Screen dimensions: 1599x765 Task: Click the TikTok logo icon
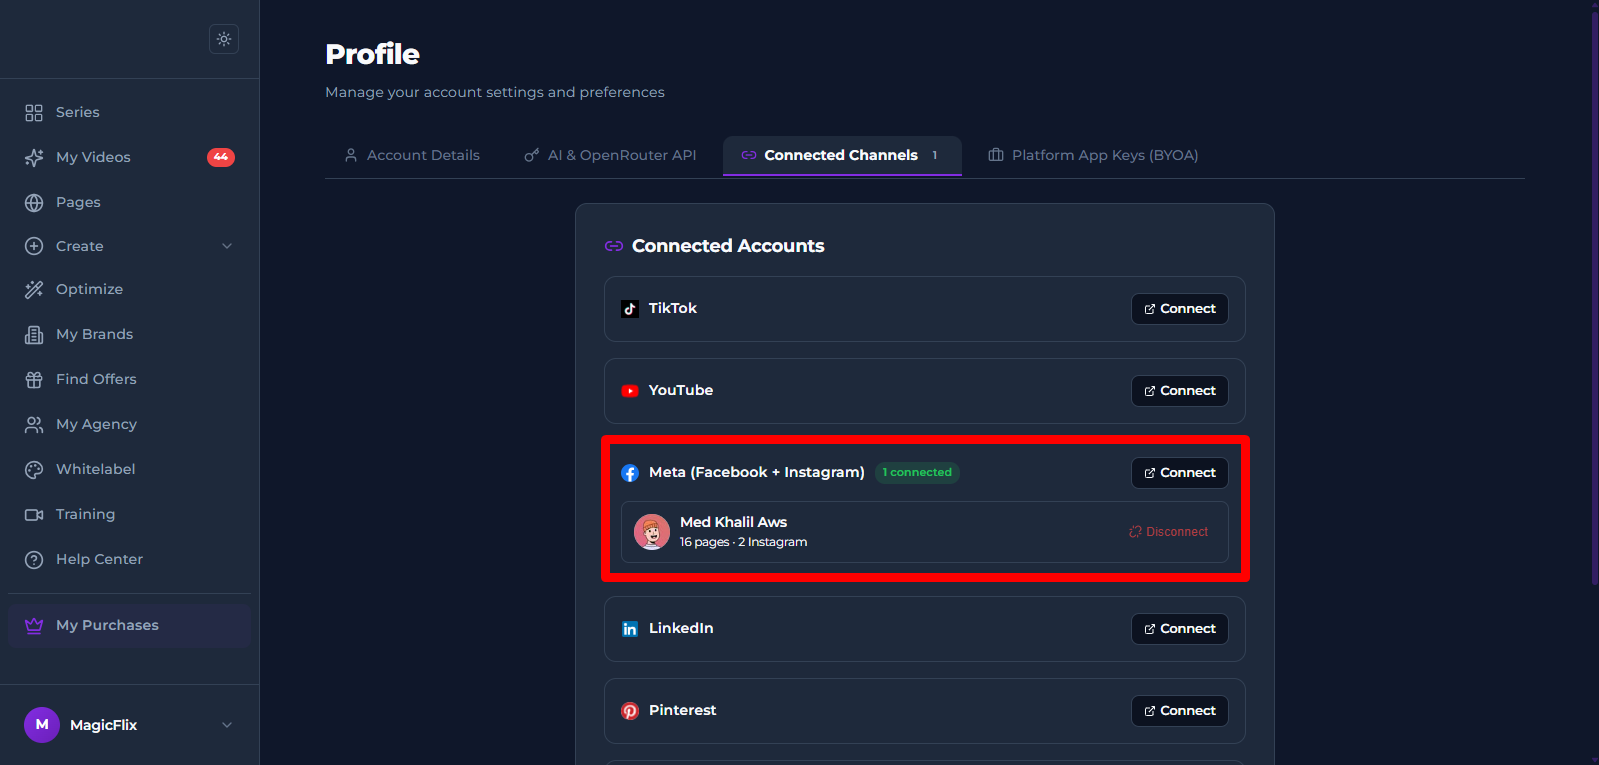[x=630, y=309]
